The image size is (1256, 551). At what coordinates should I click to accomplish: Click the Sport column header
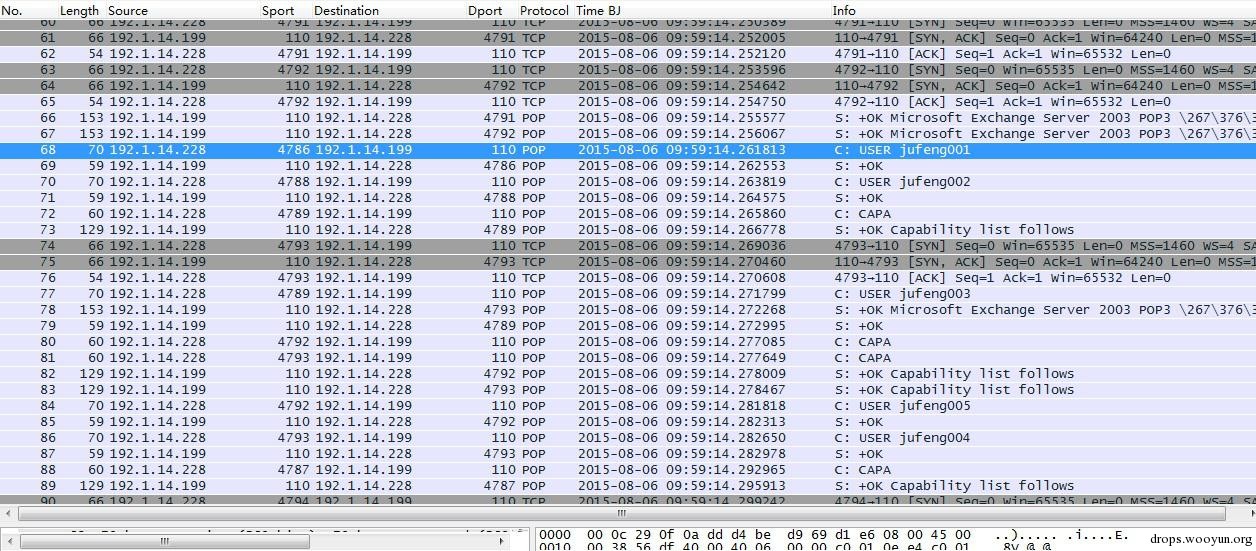[278, 10]
